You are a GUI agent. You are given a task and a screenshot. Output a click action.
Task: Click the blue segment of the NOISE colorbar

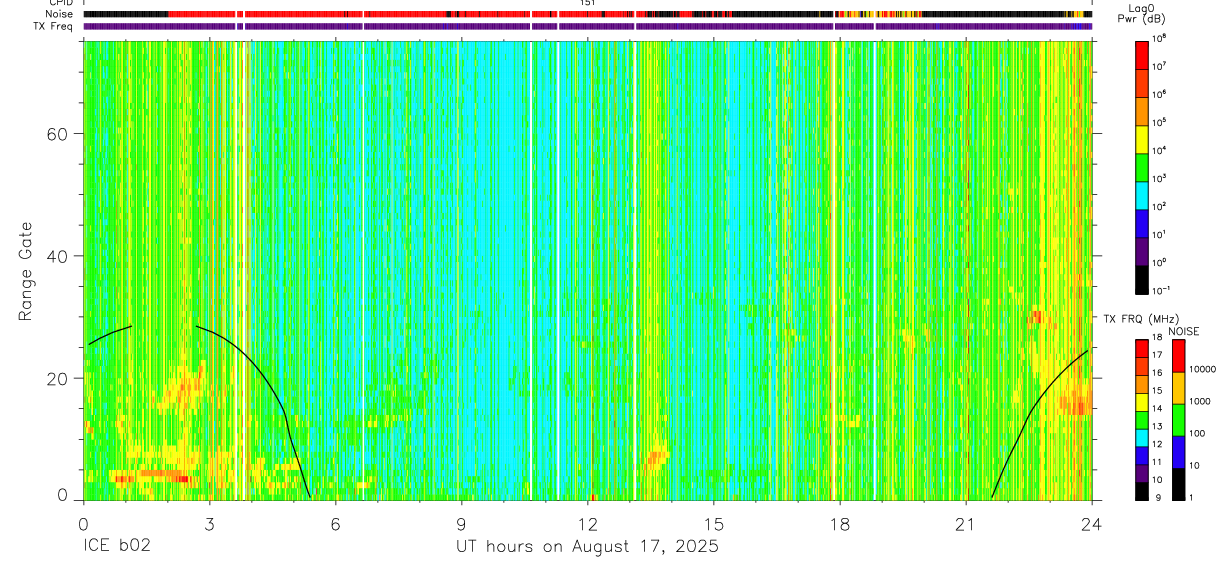1178,451
